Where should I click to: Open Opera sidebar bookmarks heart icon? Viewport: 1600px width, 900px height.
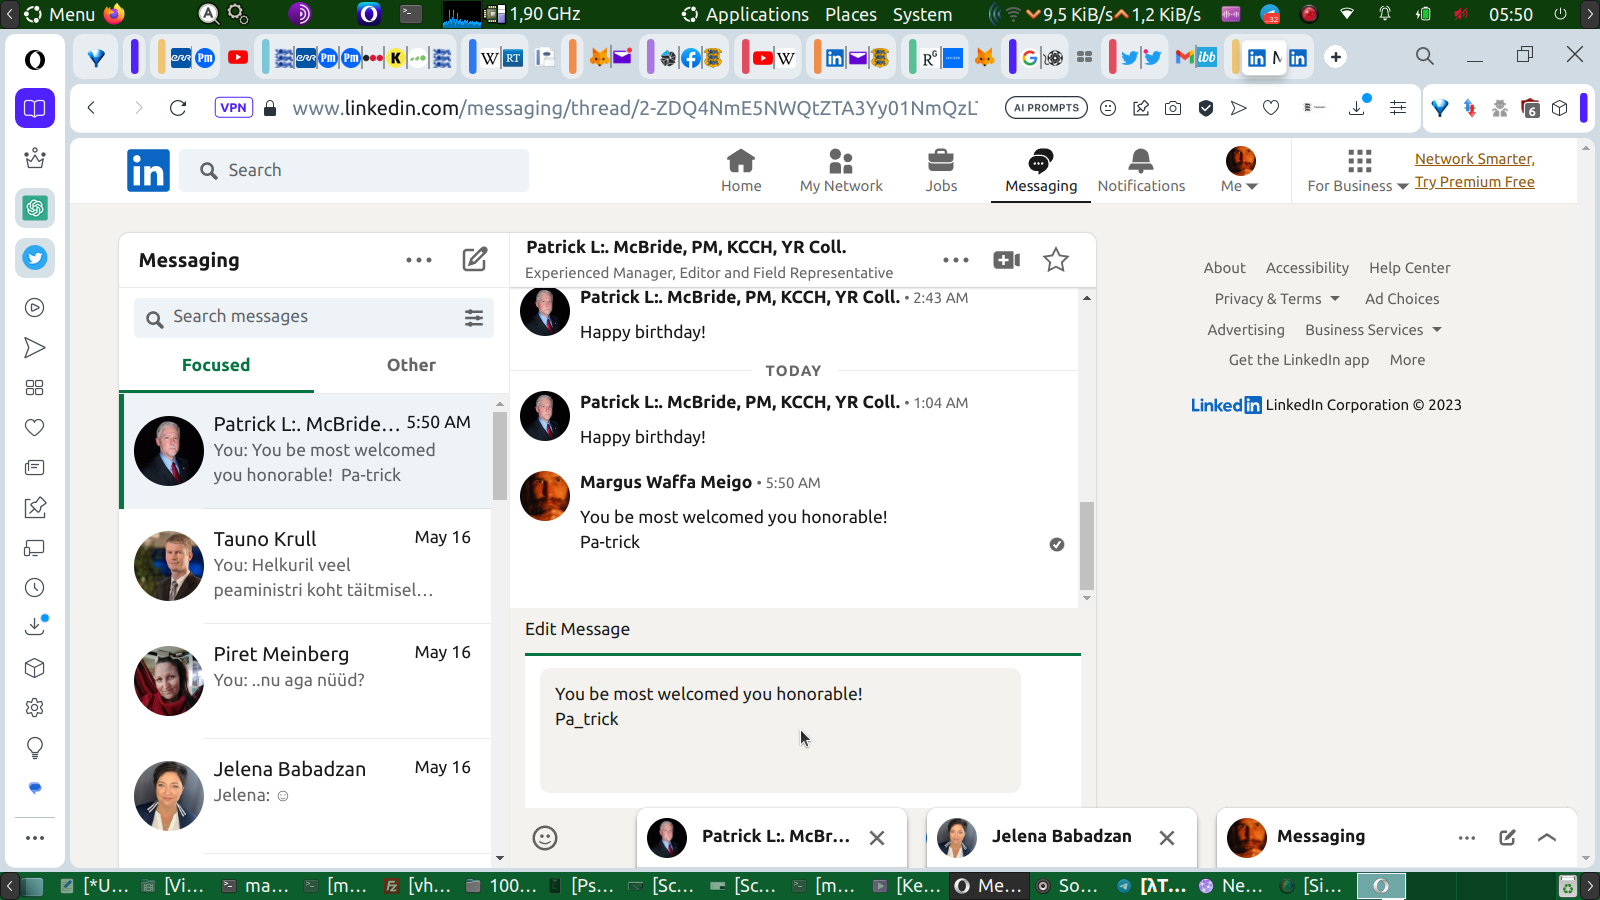[35, 428]
